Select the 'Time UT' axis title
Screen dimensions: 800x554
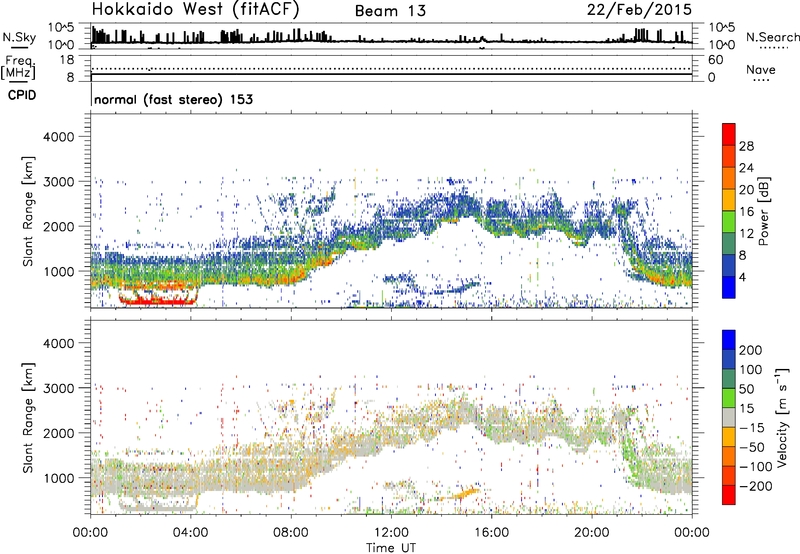pyautogui.click(x=391, y=548)
